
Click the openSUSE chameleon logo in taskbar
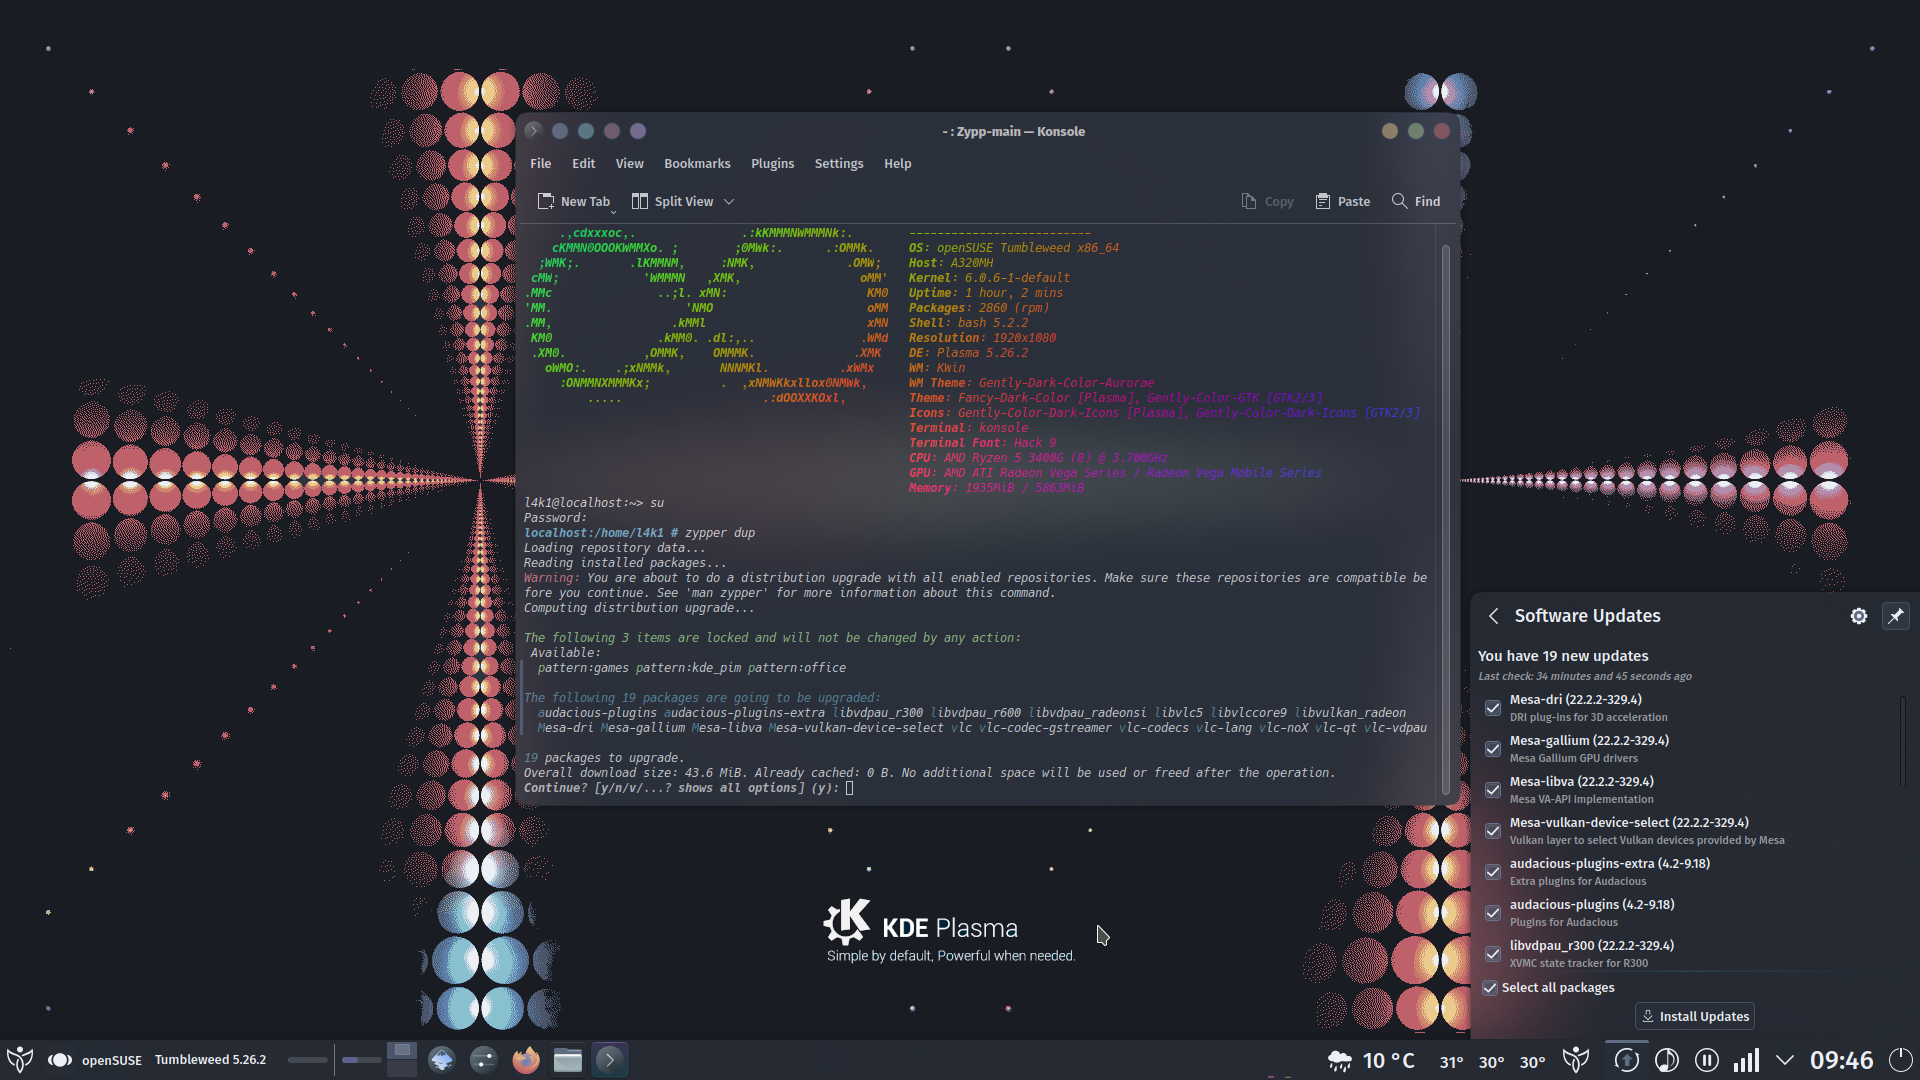pos(59,1060)
